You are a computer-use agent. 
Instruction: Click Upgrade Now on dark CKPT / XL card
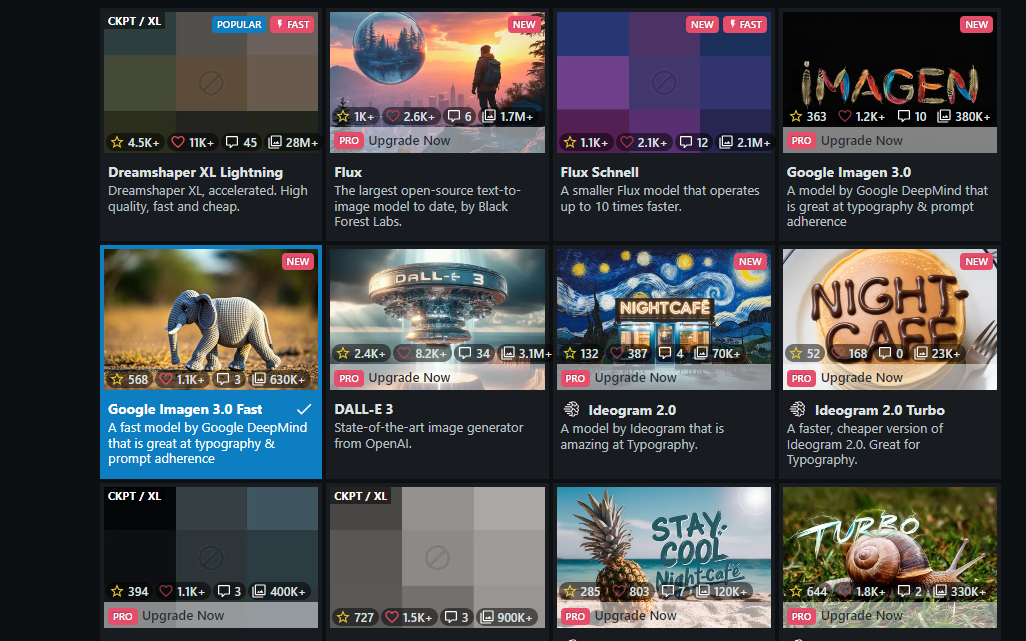click(x=183, y=615)
